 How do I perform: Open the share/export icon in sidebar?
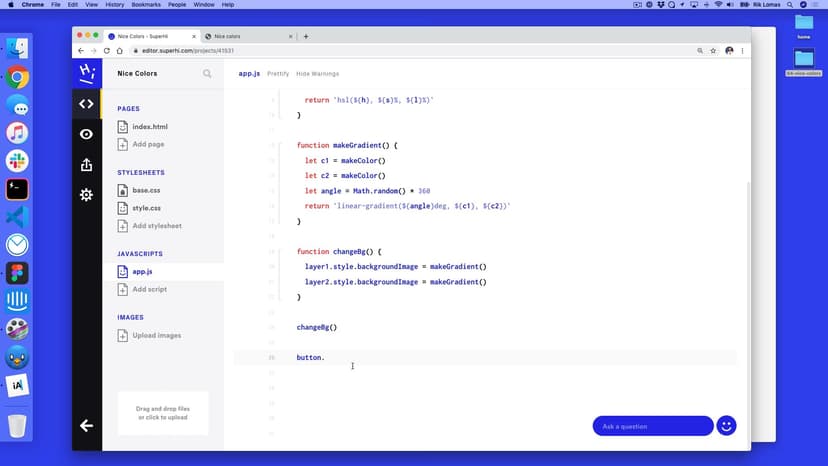click(86, 164)
